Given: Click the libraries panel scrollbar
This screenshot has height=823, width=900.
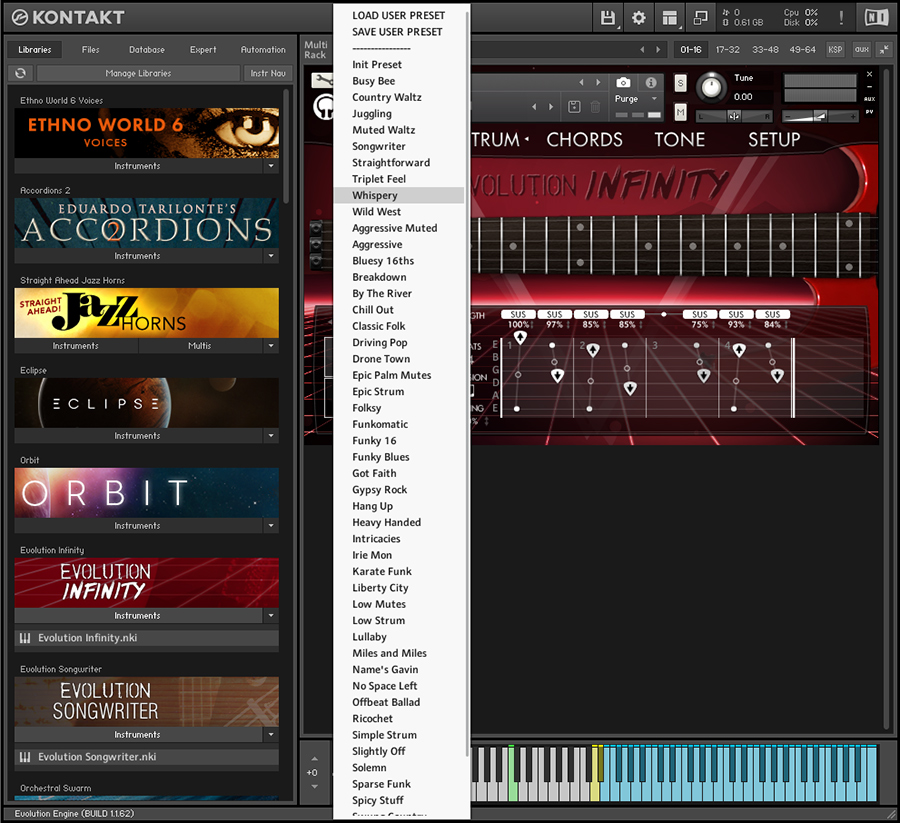Looking at the screenshot, I should click(x=286, y=146).
